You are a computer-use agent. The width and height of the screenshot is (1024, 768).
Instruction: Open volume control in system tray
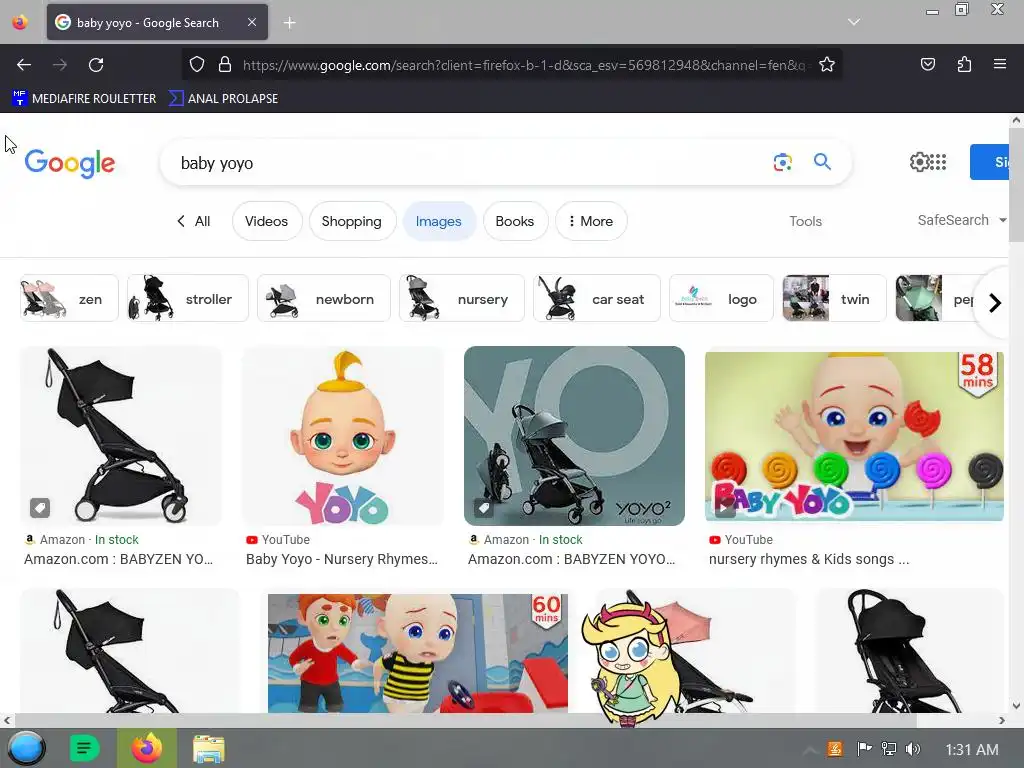click(913, 749)
